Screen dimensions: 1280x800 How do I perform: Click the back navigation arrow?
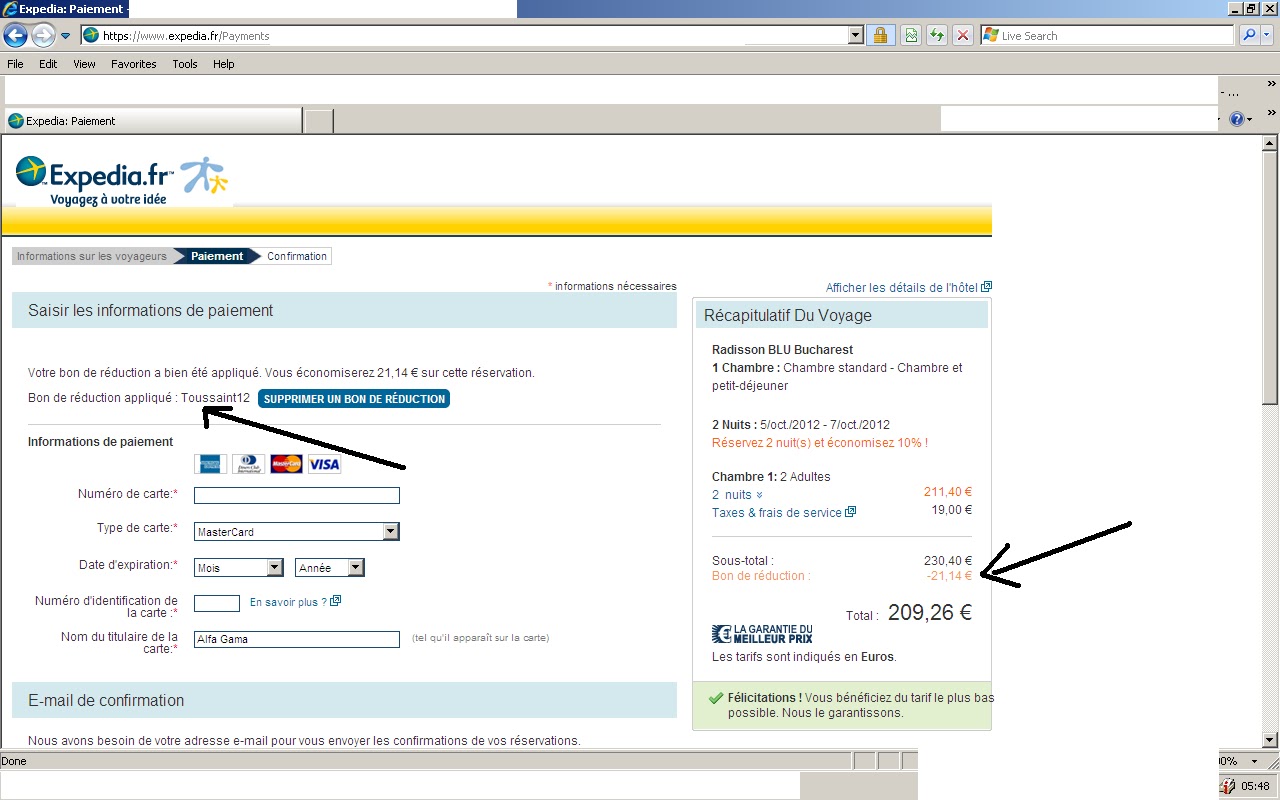[x=15, y=34]
